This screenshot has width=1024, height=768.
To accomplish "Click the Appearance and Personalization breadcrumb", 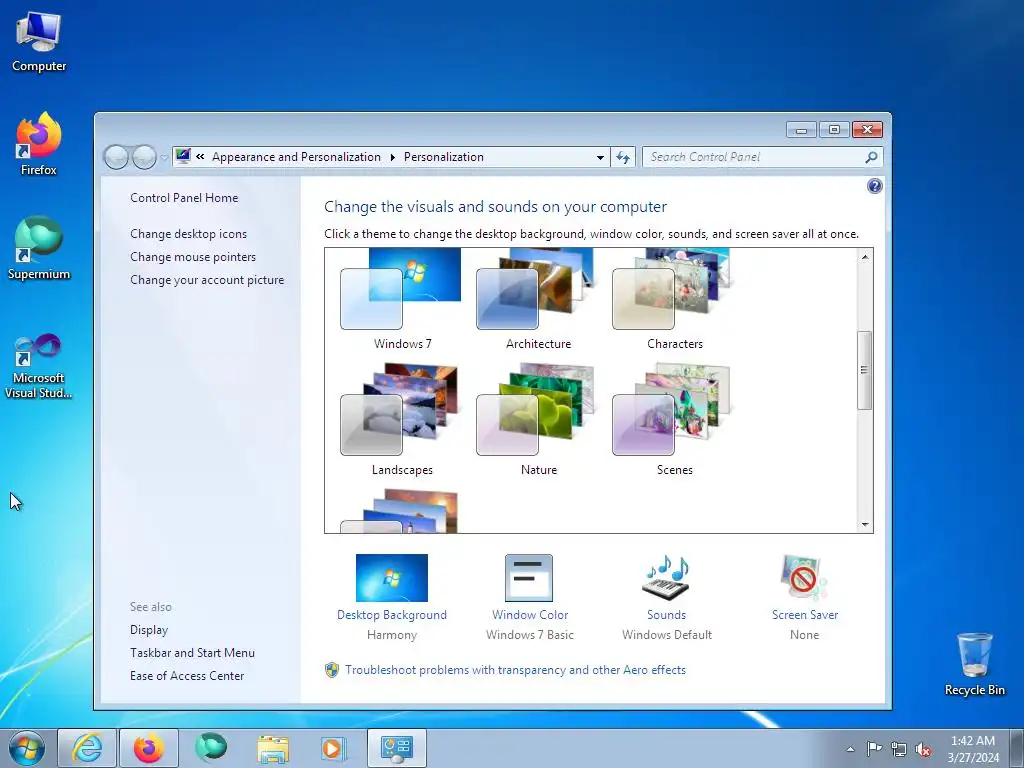I will click(296, 157).
